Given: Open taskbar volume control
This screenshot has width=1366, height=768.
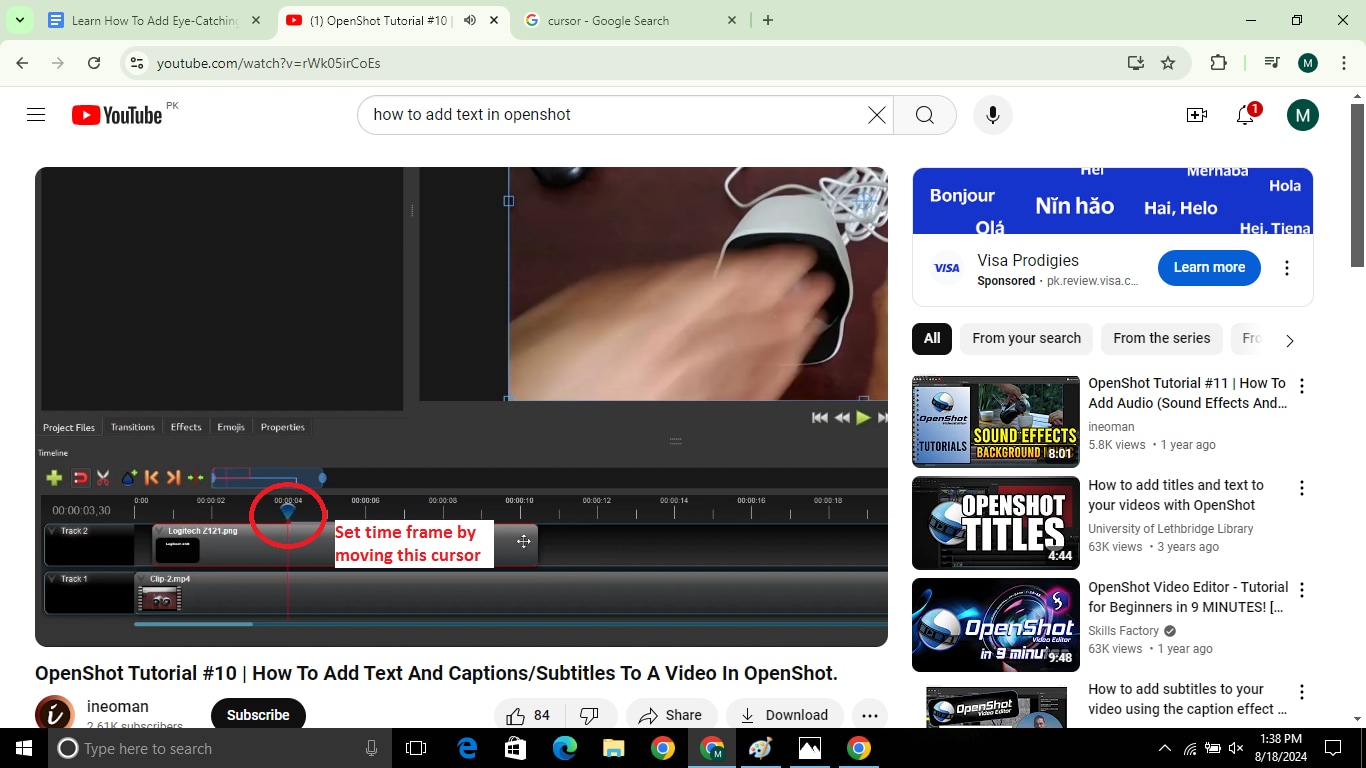Looking at the screenshot, I should [x=1236, y=748].
